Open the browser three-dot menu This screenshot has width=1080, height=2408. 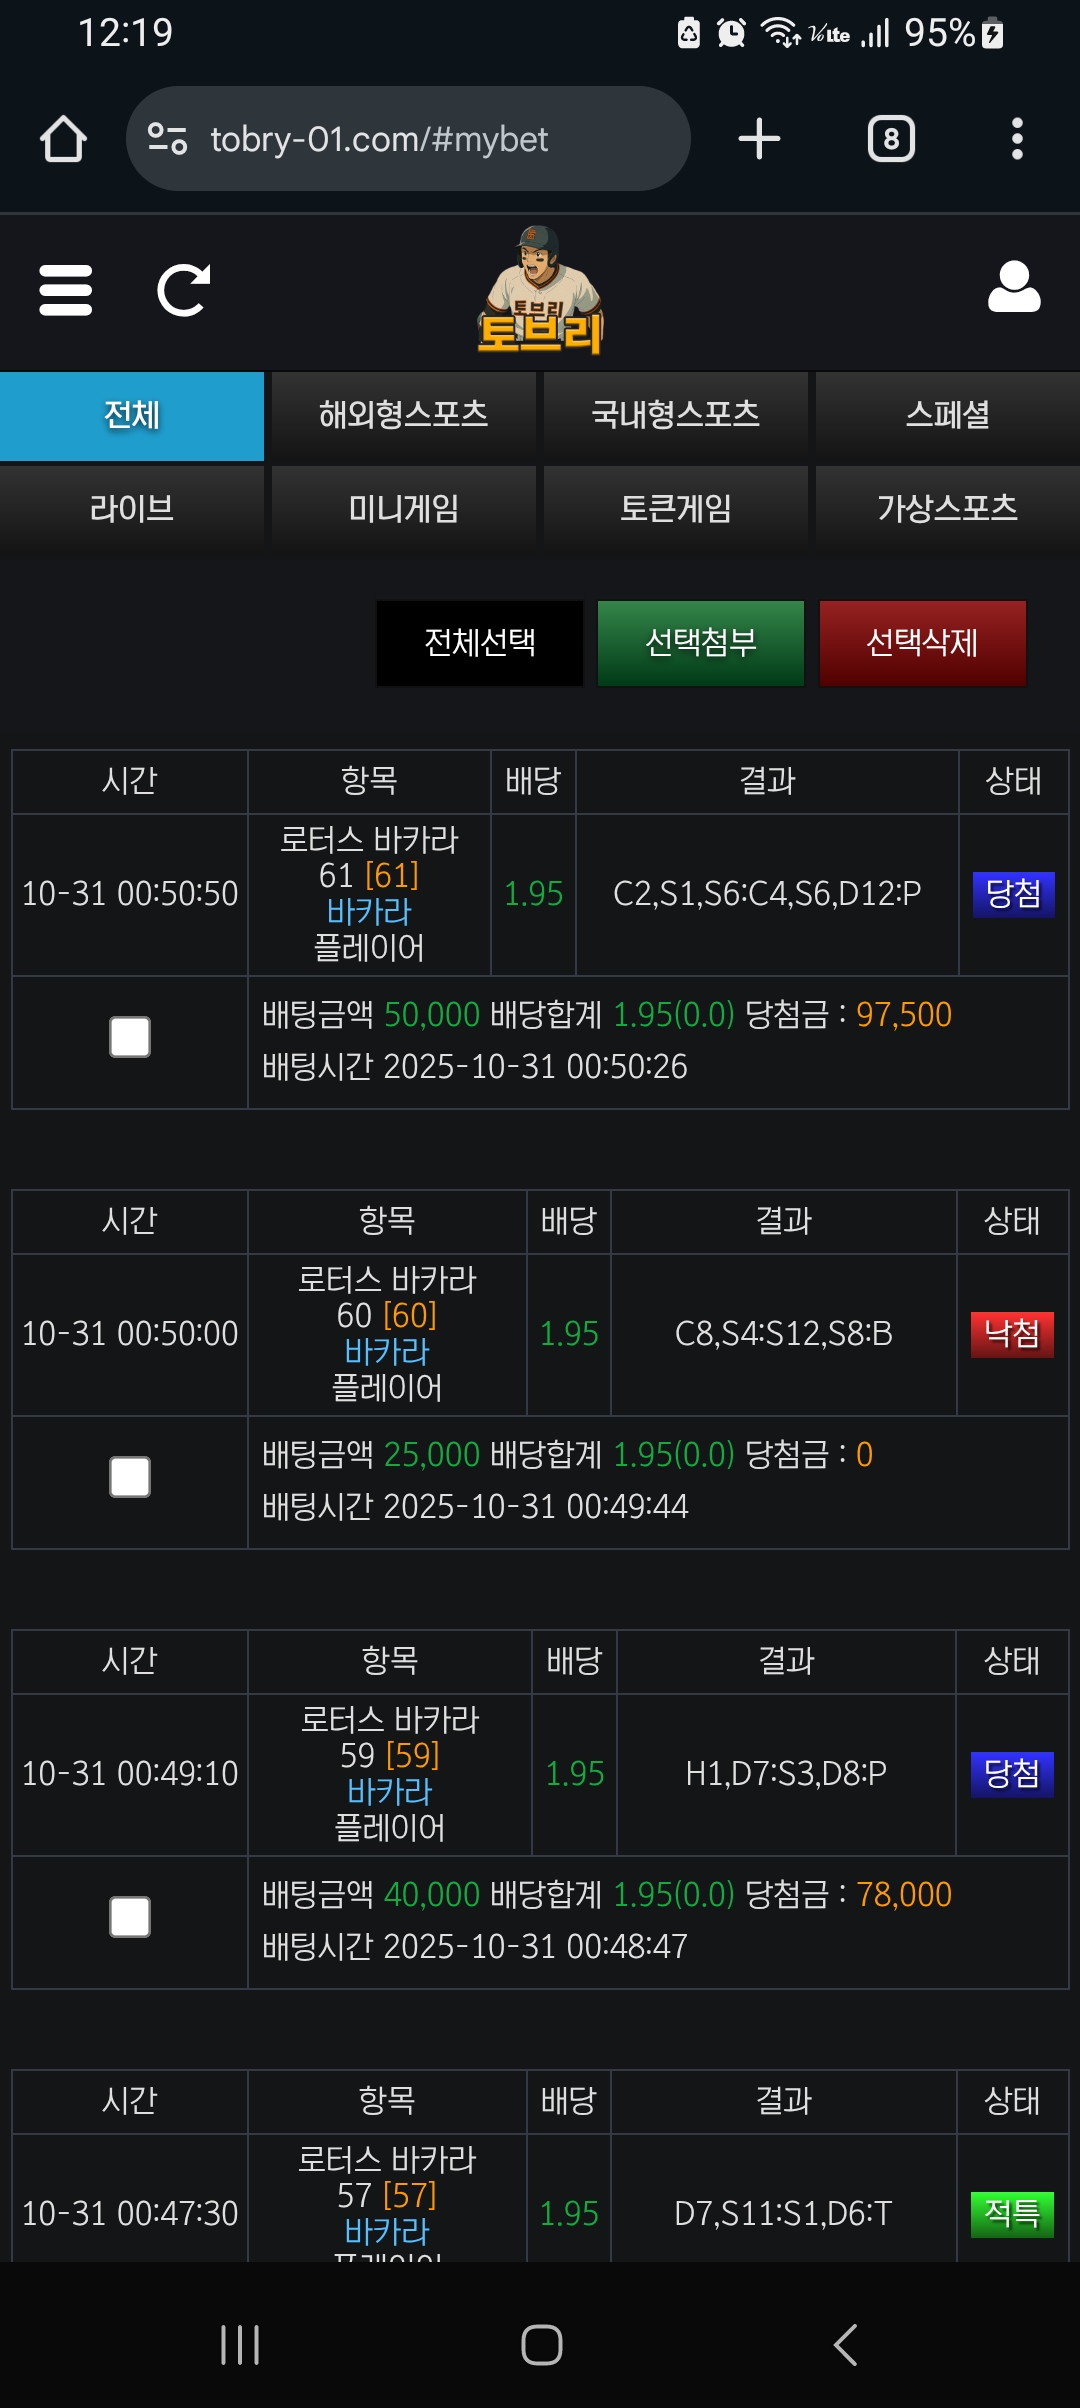coord(1017,139)
